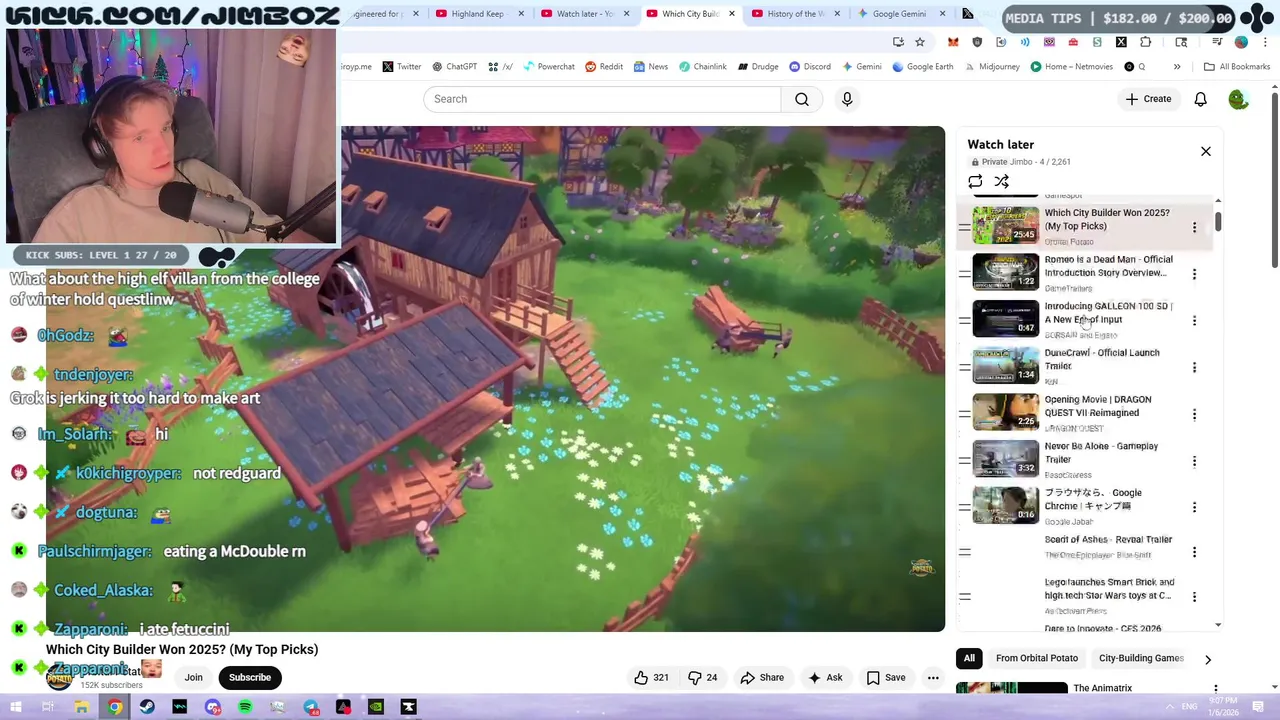Open Telegram from taskbar
1280x720 pixels.
click(311, 707)
